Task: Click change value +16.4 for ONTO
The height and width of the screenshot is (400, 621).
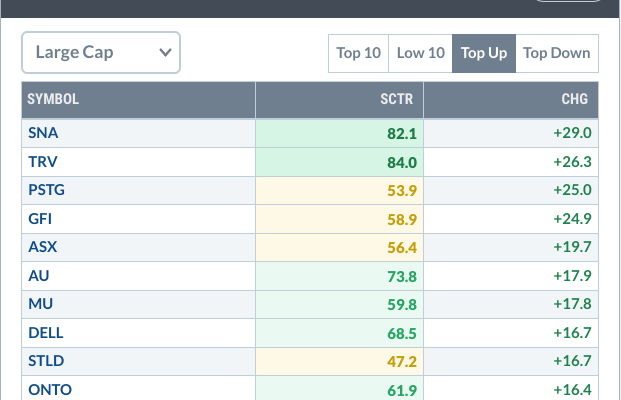Action: [572, 390]
